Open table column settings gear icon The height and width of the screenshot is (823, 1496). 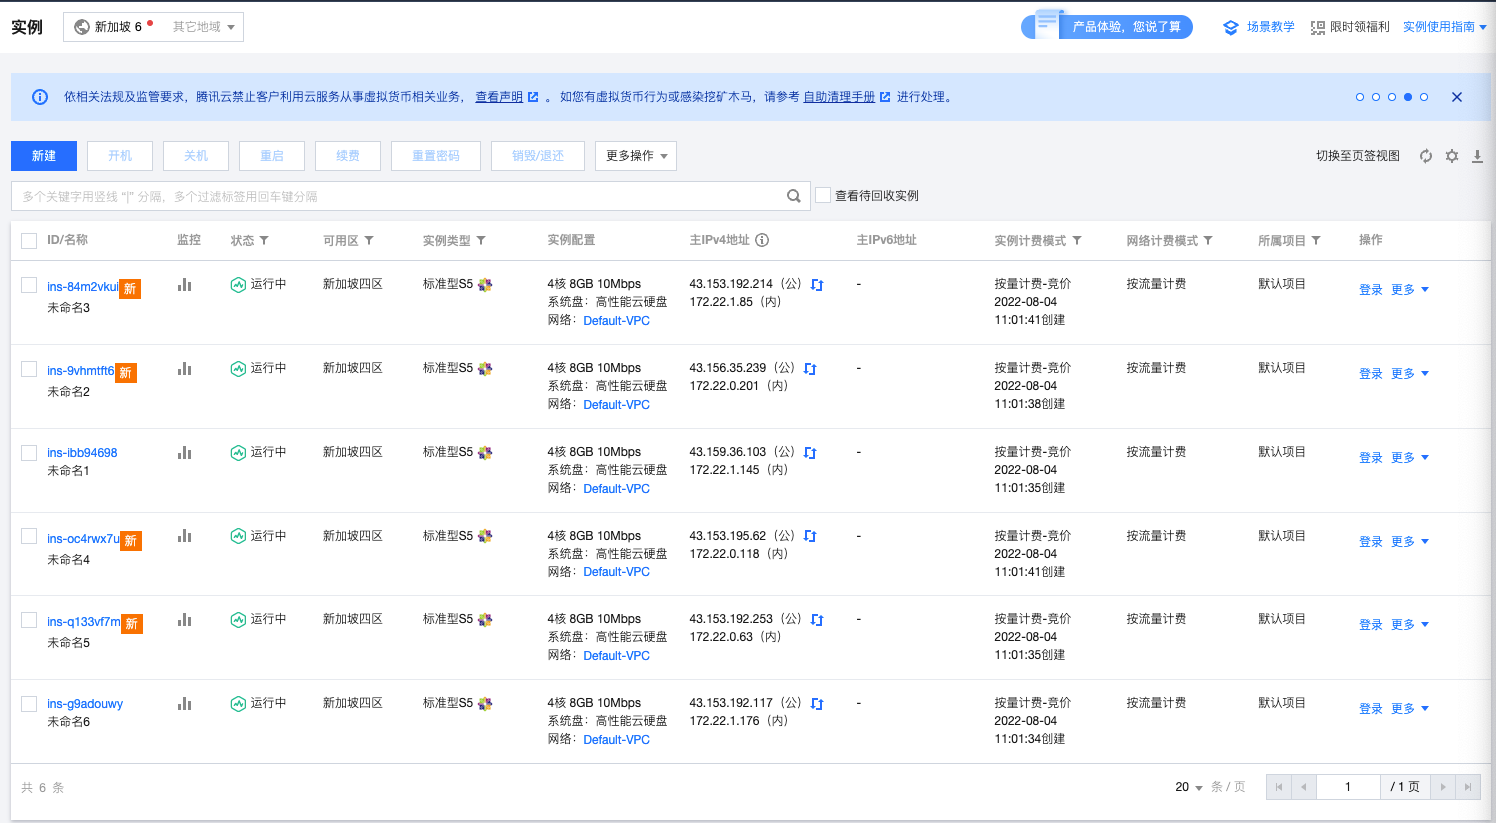pos(1452,156)
